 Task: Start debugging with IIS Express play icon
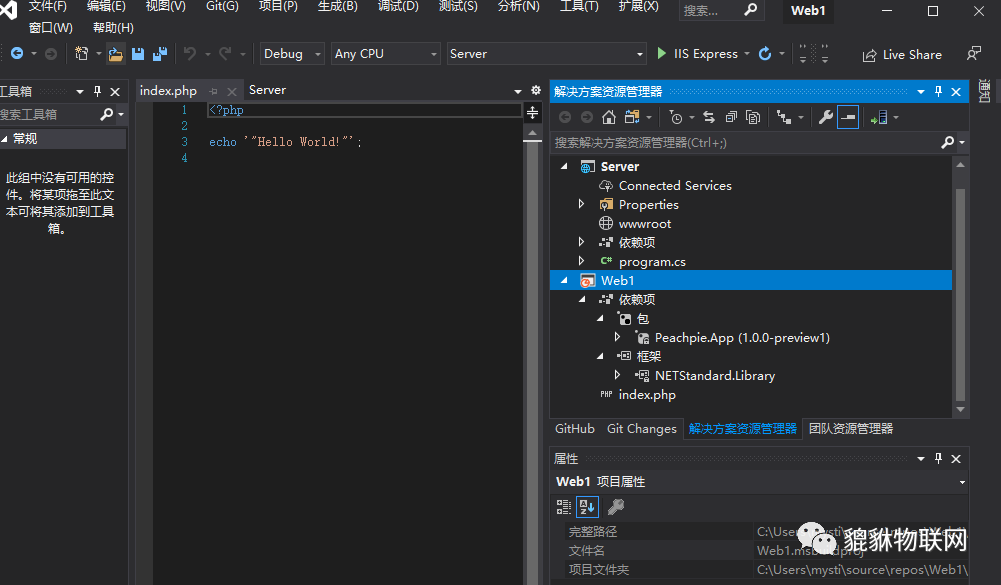point(661,54)
